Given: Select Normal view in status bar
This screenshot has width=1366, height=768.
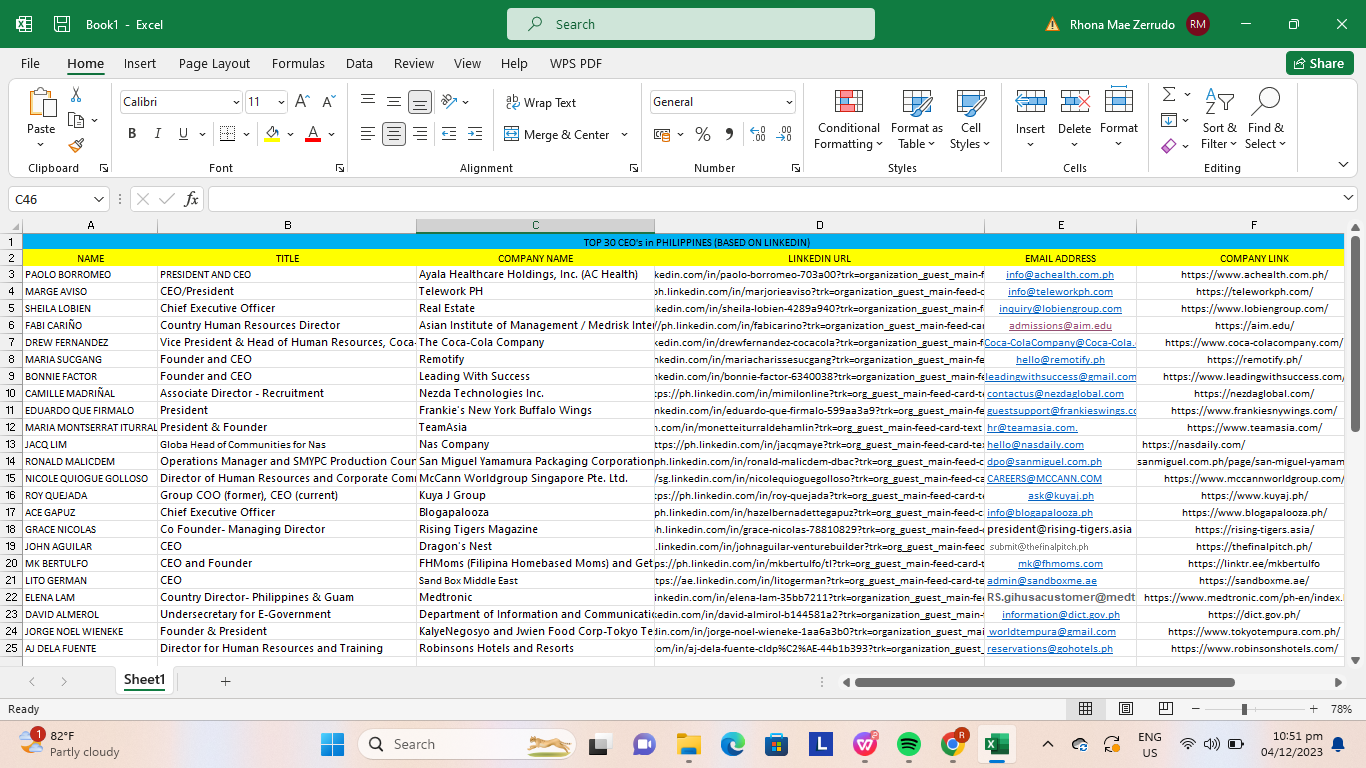Looking at the screenshot, I should click(1085, 709).
